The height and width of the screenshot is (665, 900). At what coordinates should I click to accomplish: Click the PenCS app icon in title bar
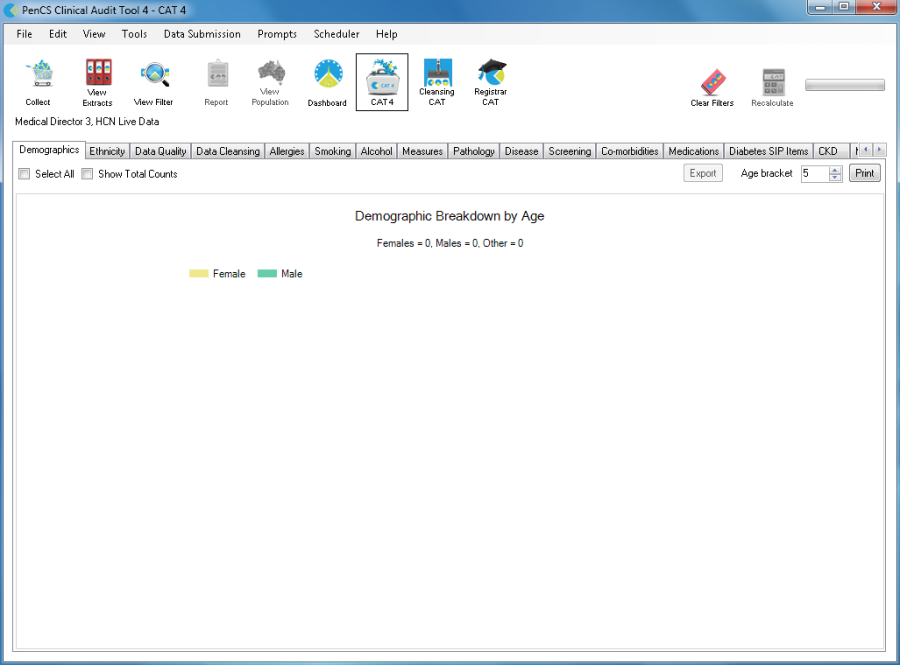[x=11, y=10]
